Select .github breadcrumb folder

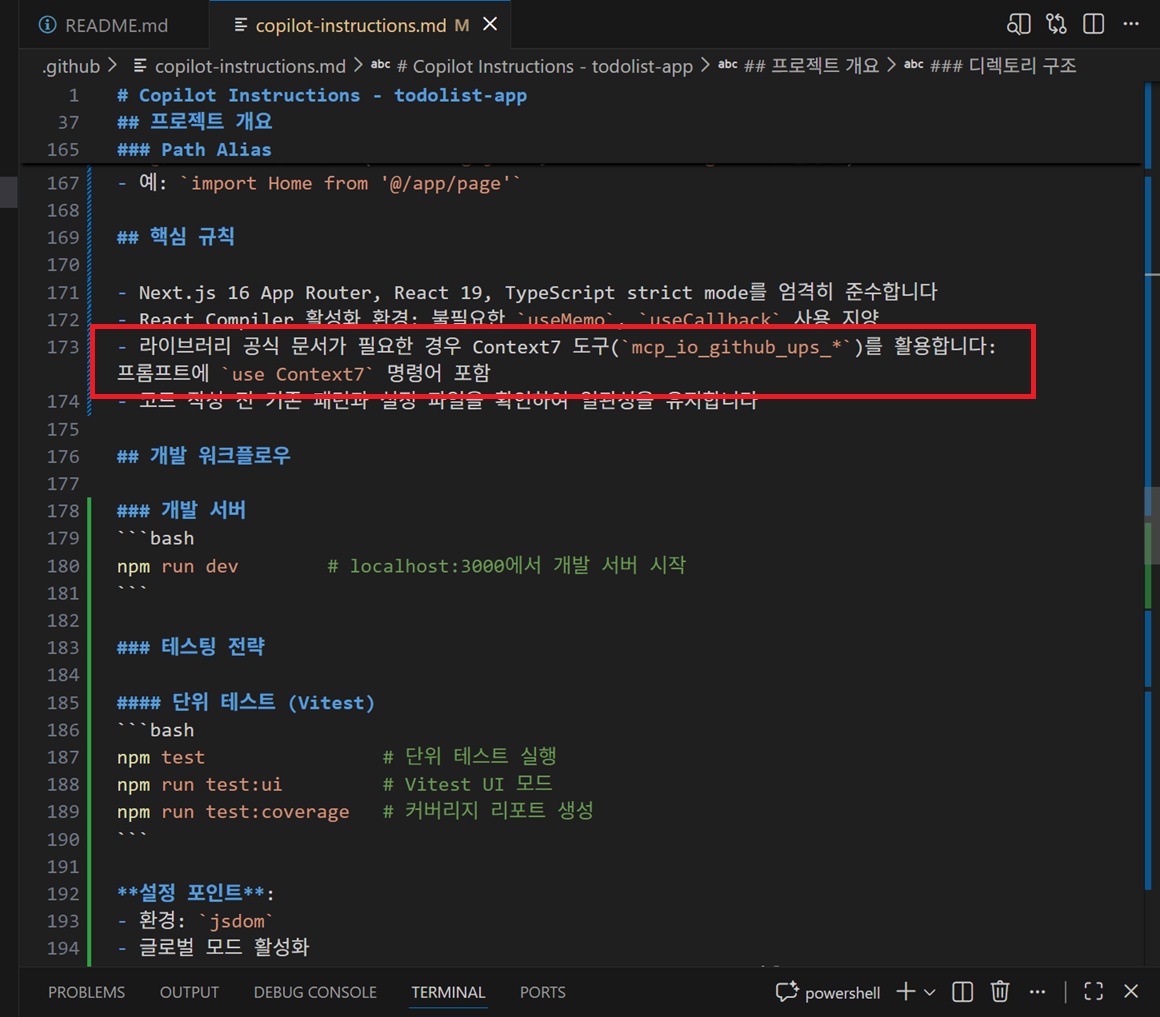(71, 67)
